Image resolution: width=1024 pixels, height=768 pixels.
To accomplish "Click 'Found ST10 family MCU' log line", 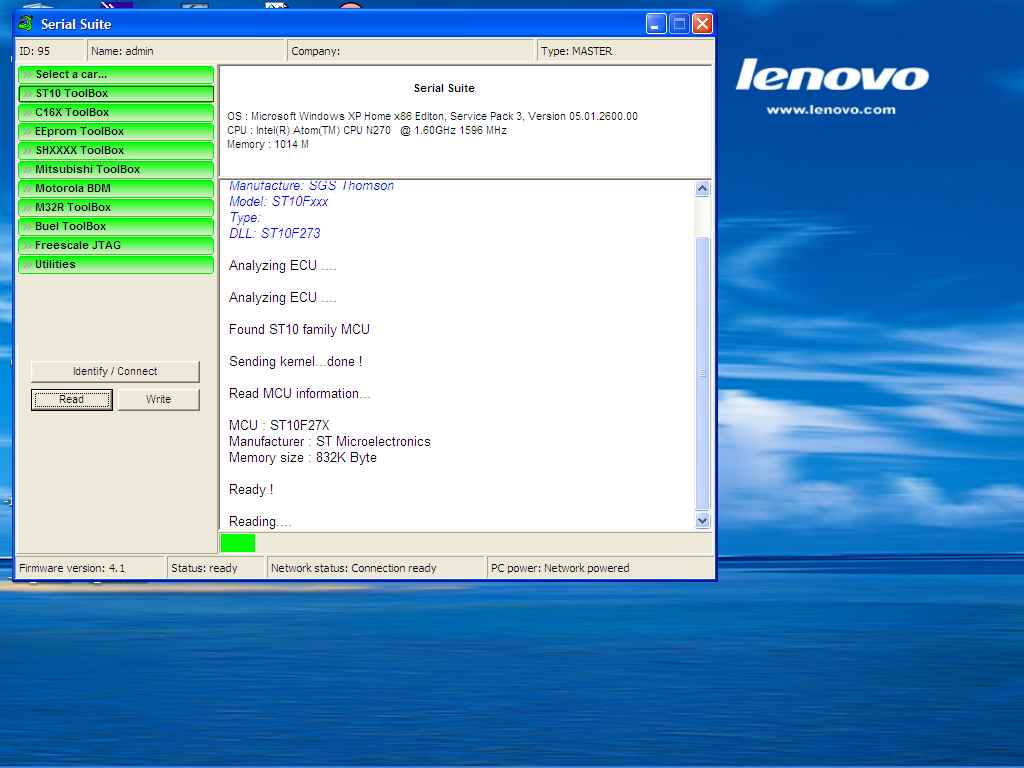I will [299, 330].
